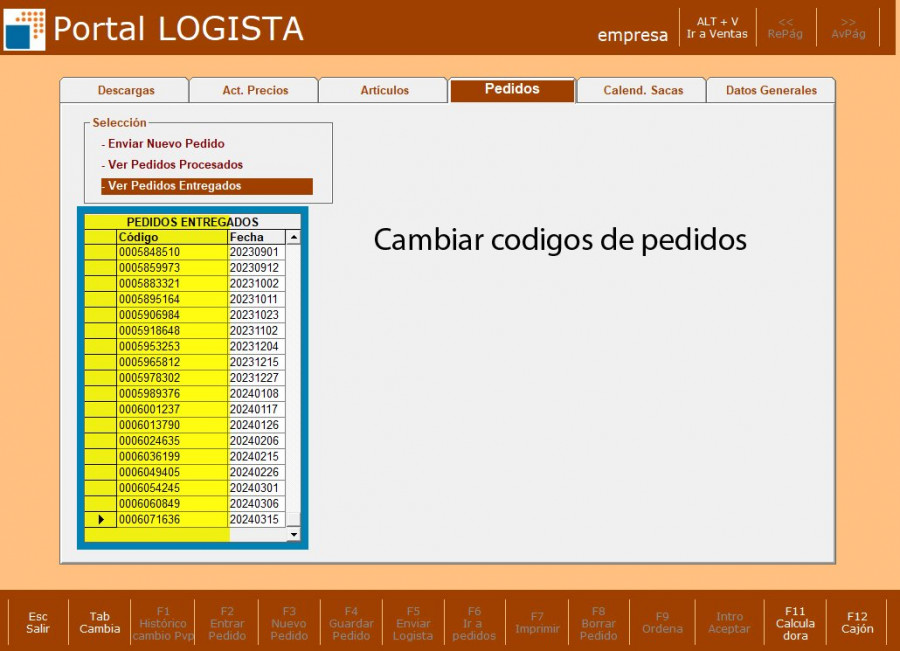This screenshot has width=900, height=651.
Task: Click the Esc Salir button
Action: [x=38, y=623]
